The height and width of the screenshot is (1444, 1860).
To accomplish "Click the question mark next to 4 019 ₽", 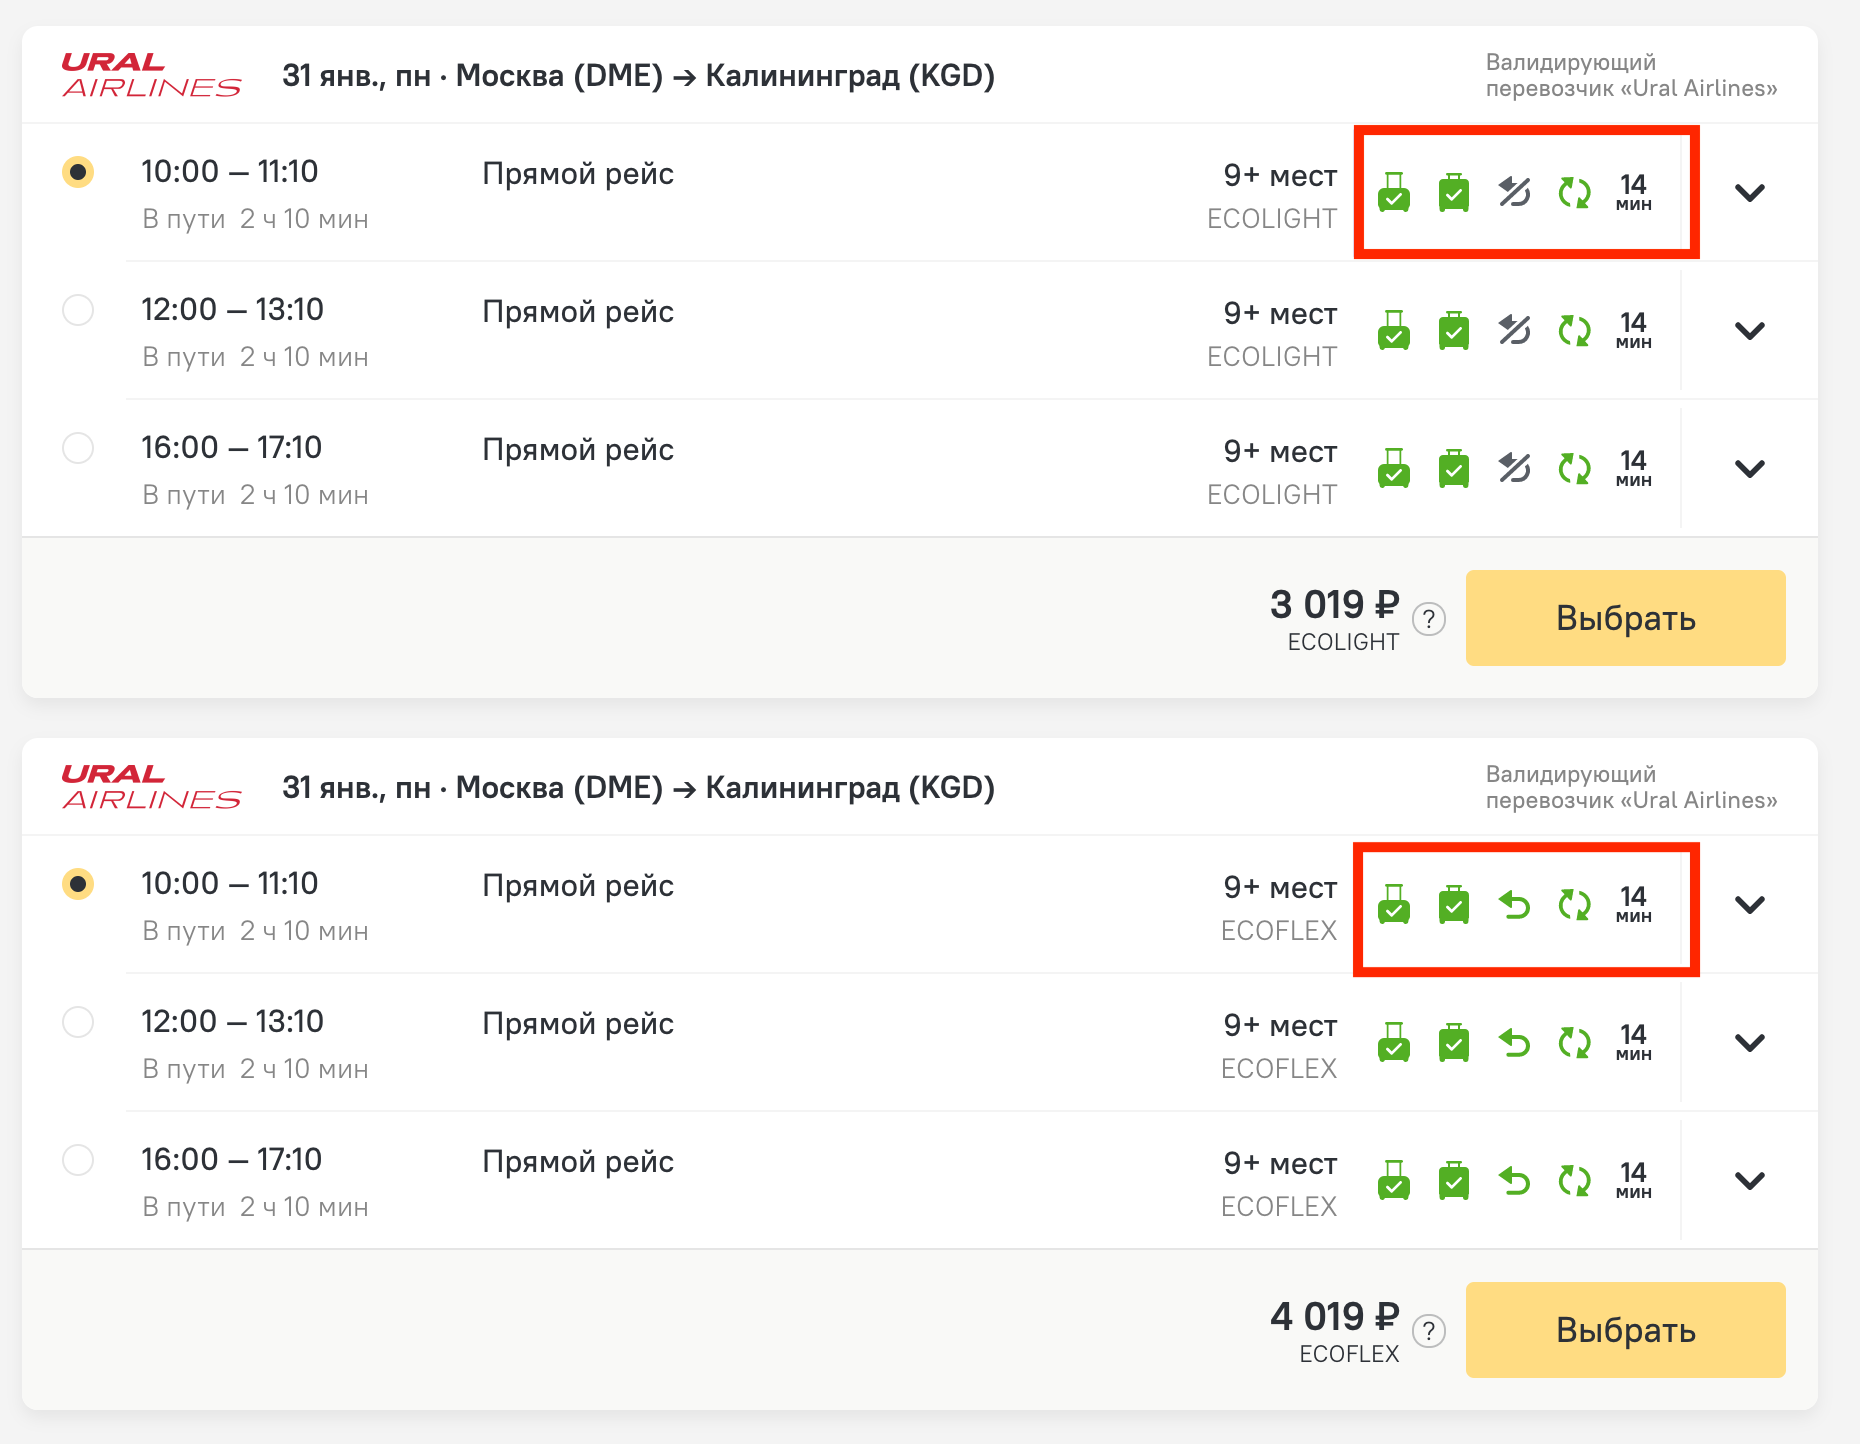I will 1429,1332.
